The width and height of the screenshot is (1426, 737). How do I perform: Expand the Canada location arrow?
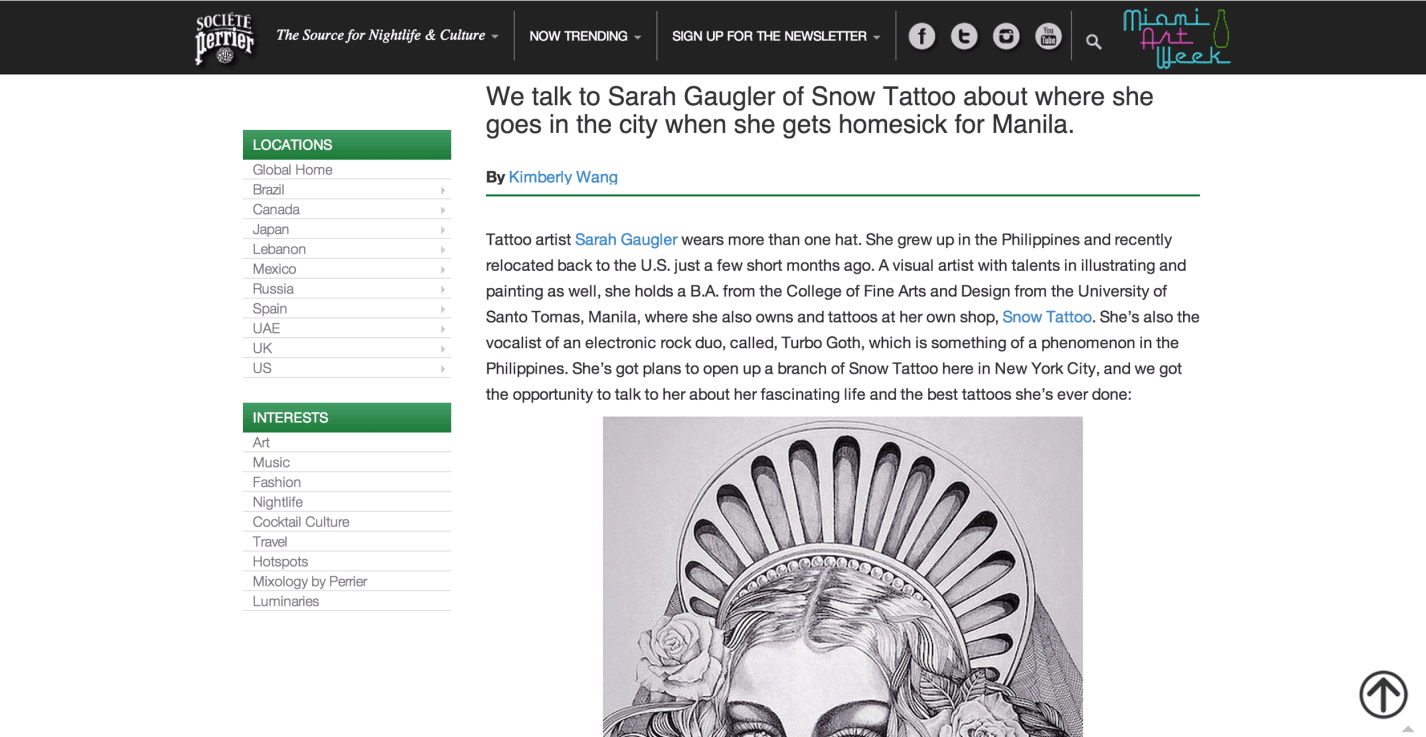(x=442, y=210)
